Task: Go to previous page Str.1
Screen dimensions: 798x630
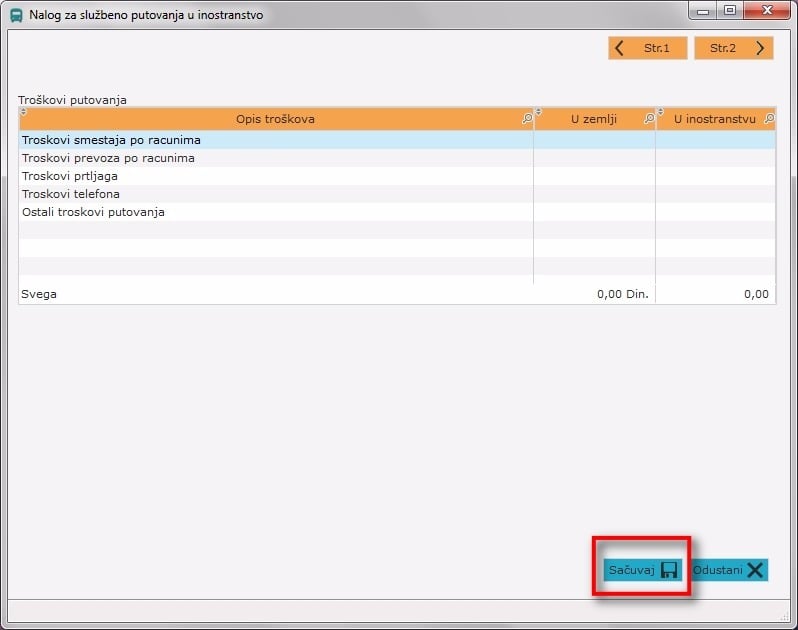Action: click(647, 48)
